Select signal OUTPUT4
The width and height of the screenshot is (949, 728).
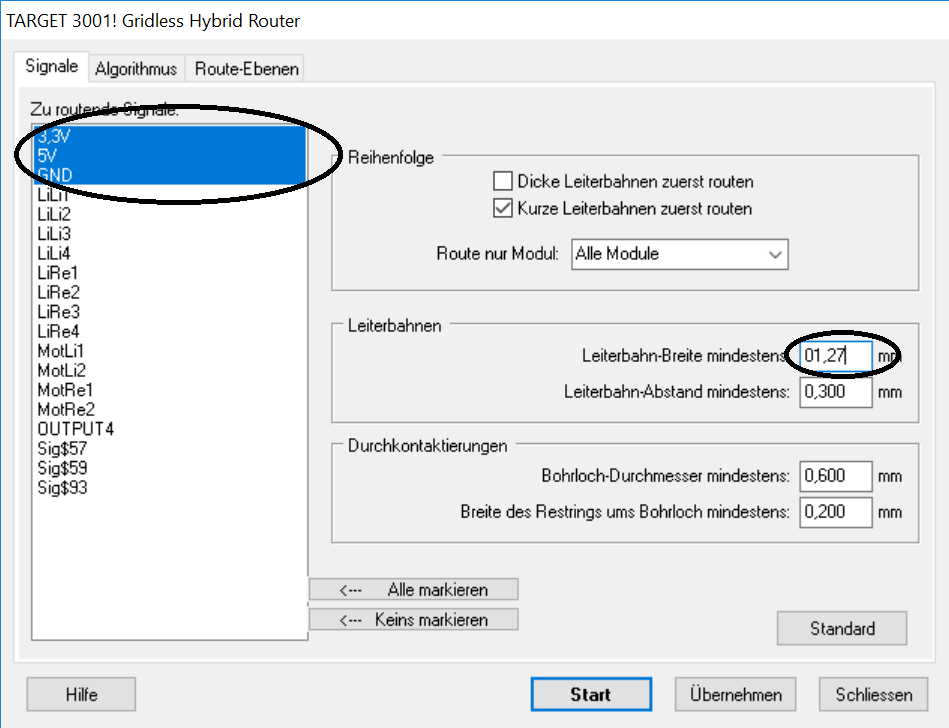[169, 429]
